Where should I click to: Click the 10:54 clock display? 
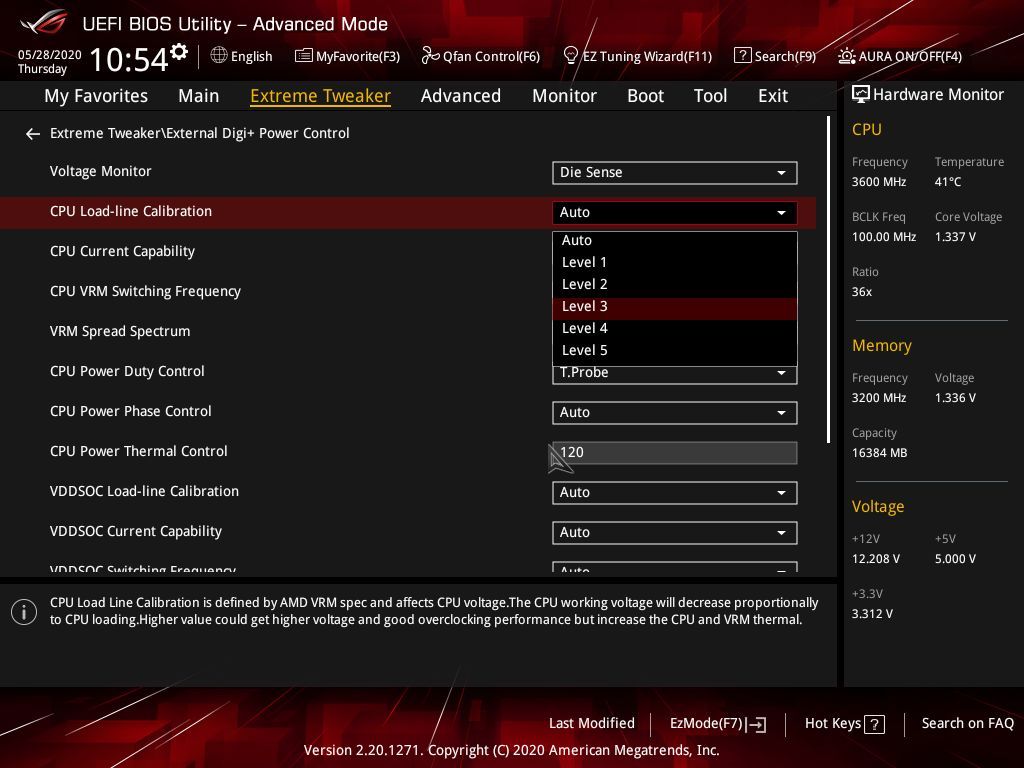click(x=129, y=59)
